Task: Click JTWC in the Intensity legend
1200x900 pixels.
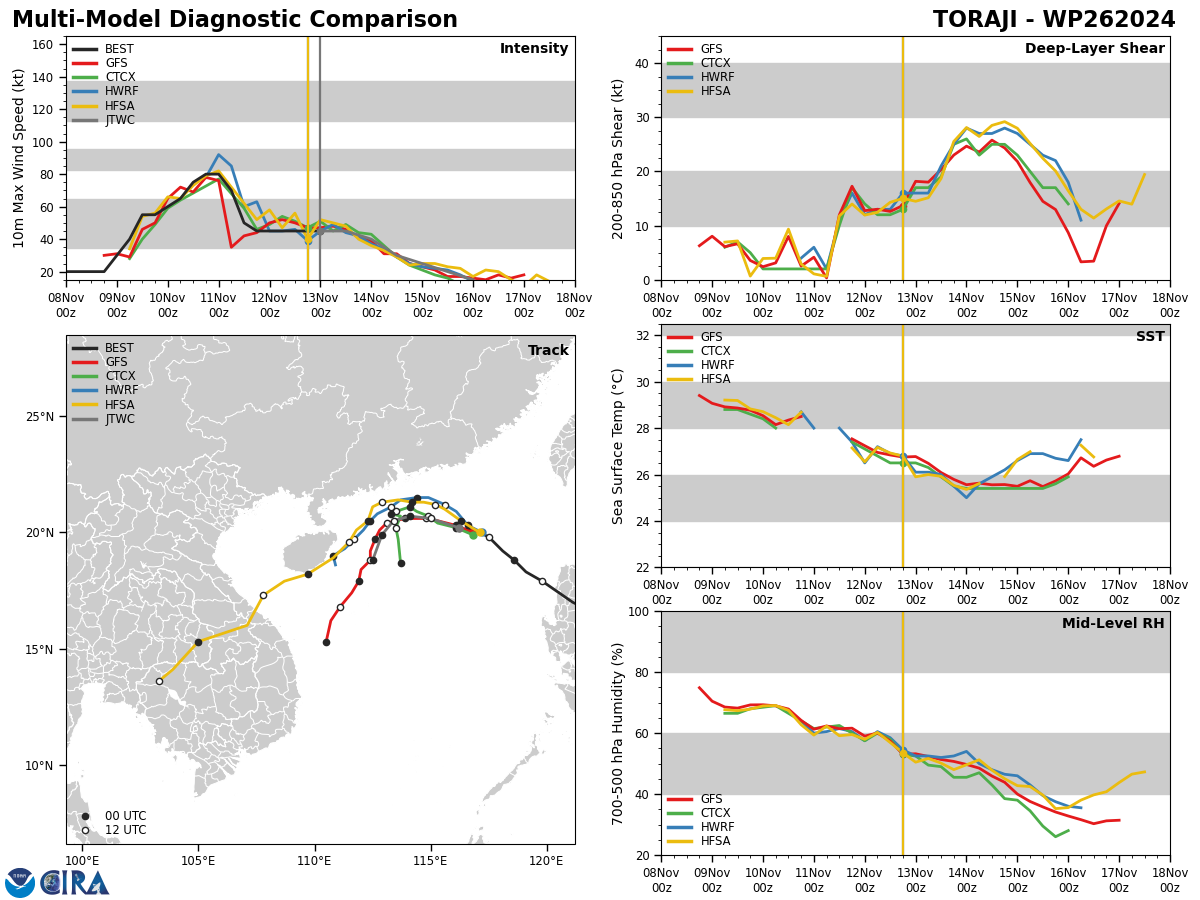Action: pos(120,120)
